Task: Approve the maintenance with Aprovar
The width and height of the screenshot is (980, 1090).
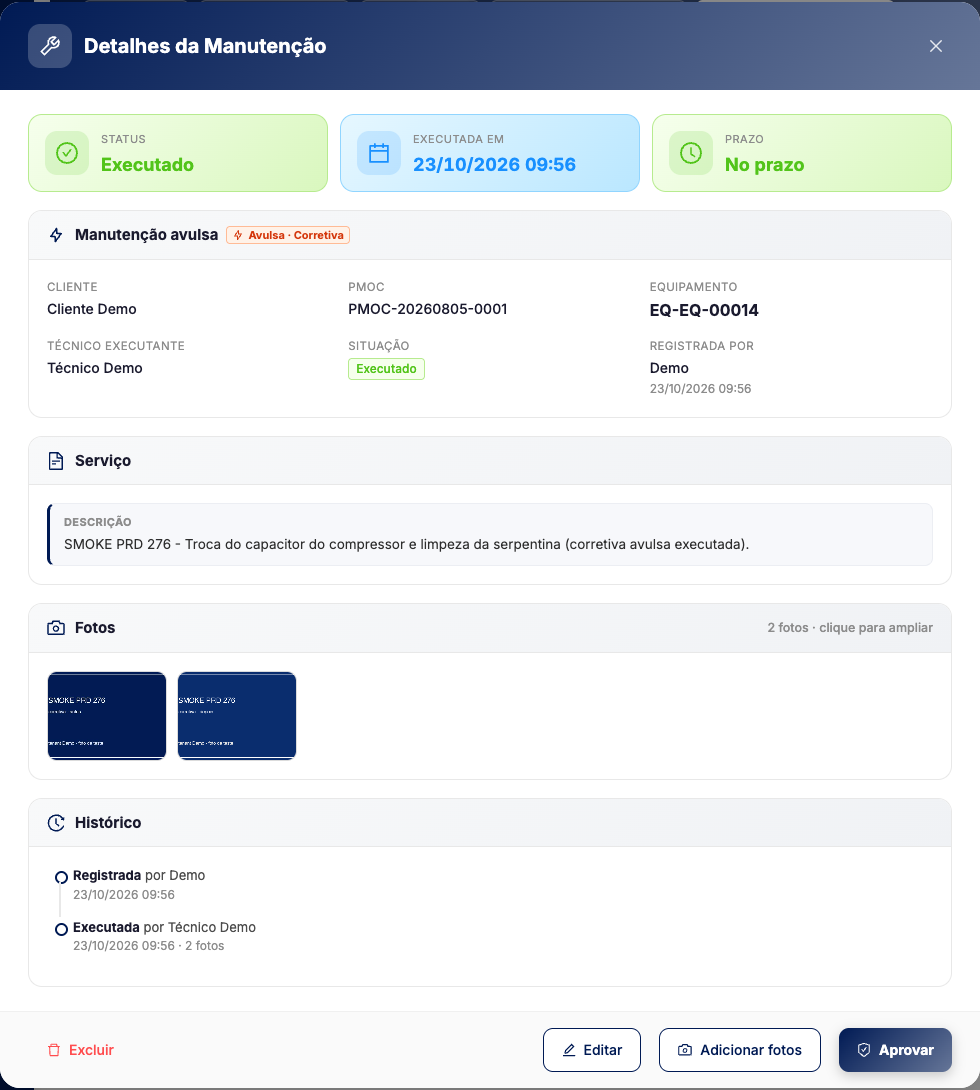Action: (x=895, y=1050)
